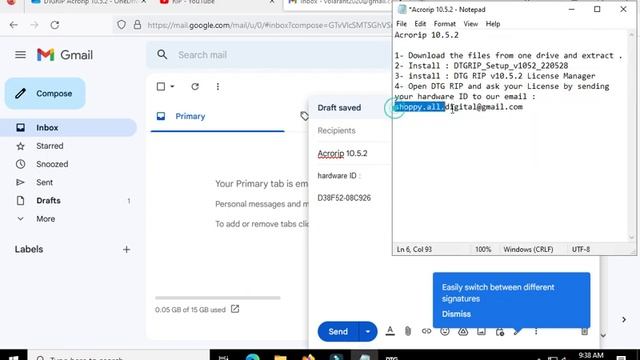This screenshot has width=640, height=360.
Task: Open Gmail main menu hamburger icon
Action: coord(20,55)
